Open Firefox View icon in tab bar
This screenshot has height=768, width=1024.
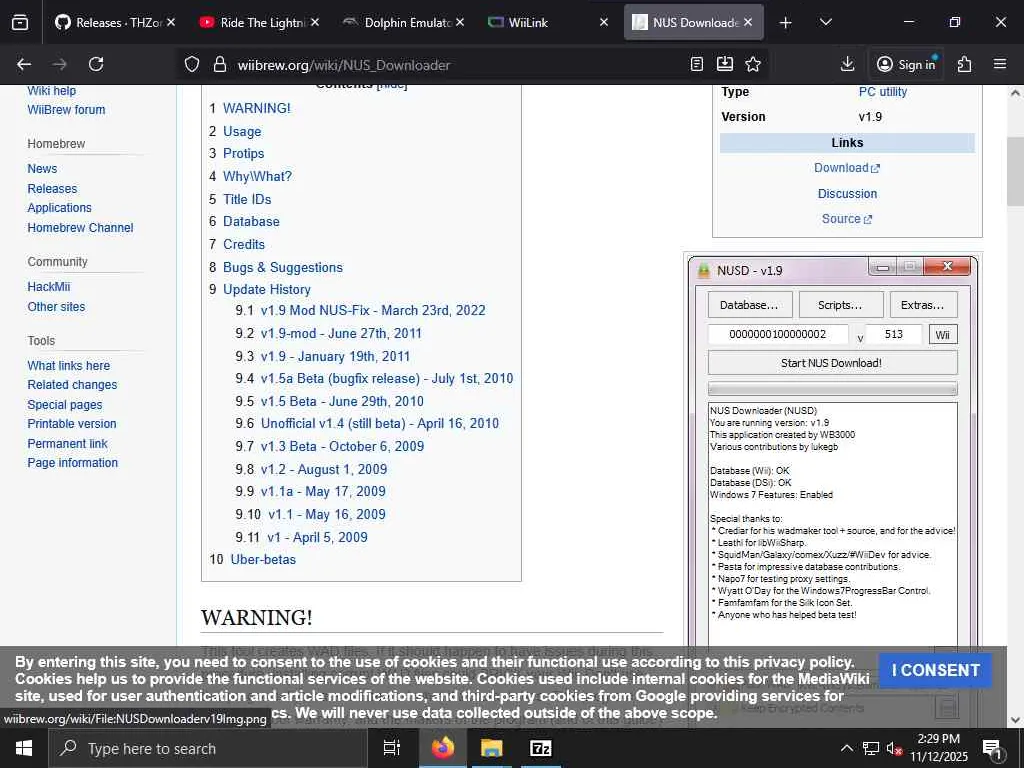[20, 23]
